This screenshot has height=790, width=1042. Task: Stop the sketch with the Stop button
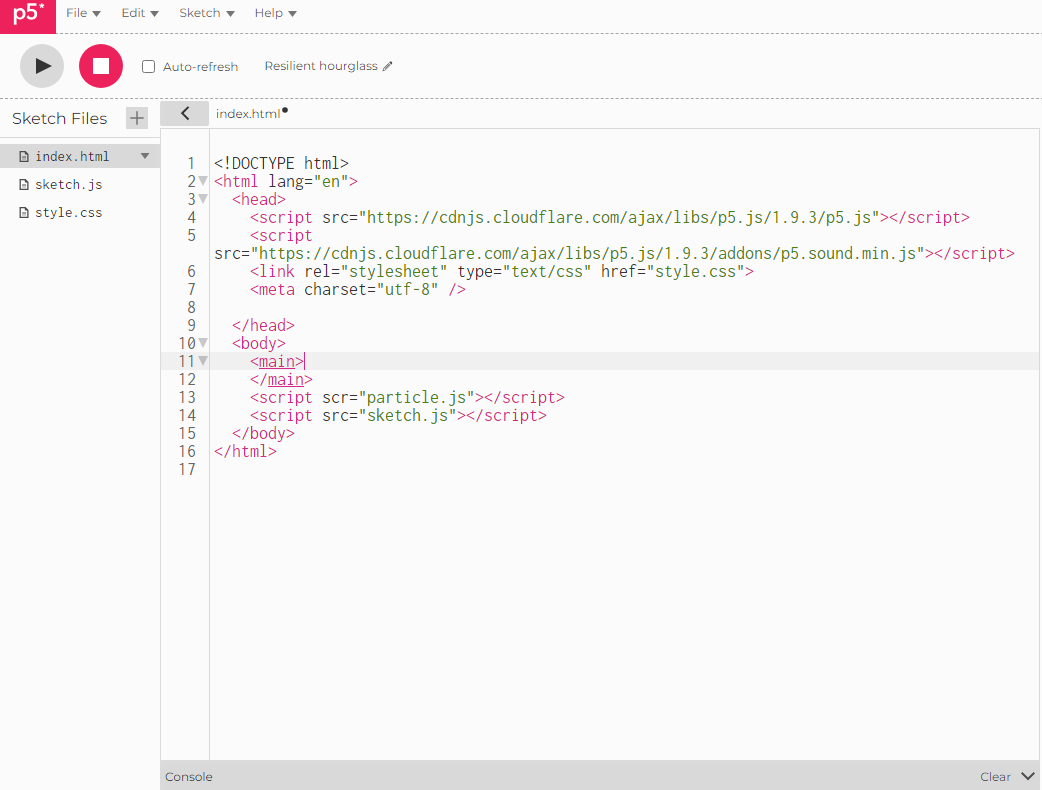pos(101,66)
